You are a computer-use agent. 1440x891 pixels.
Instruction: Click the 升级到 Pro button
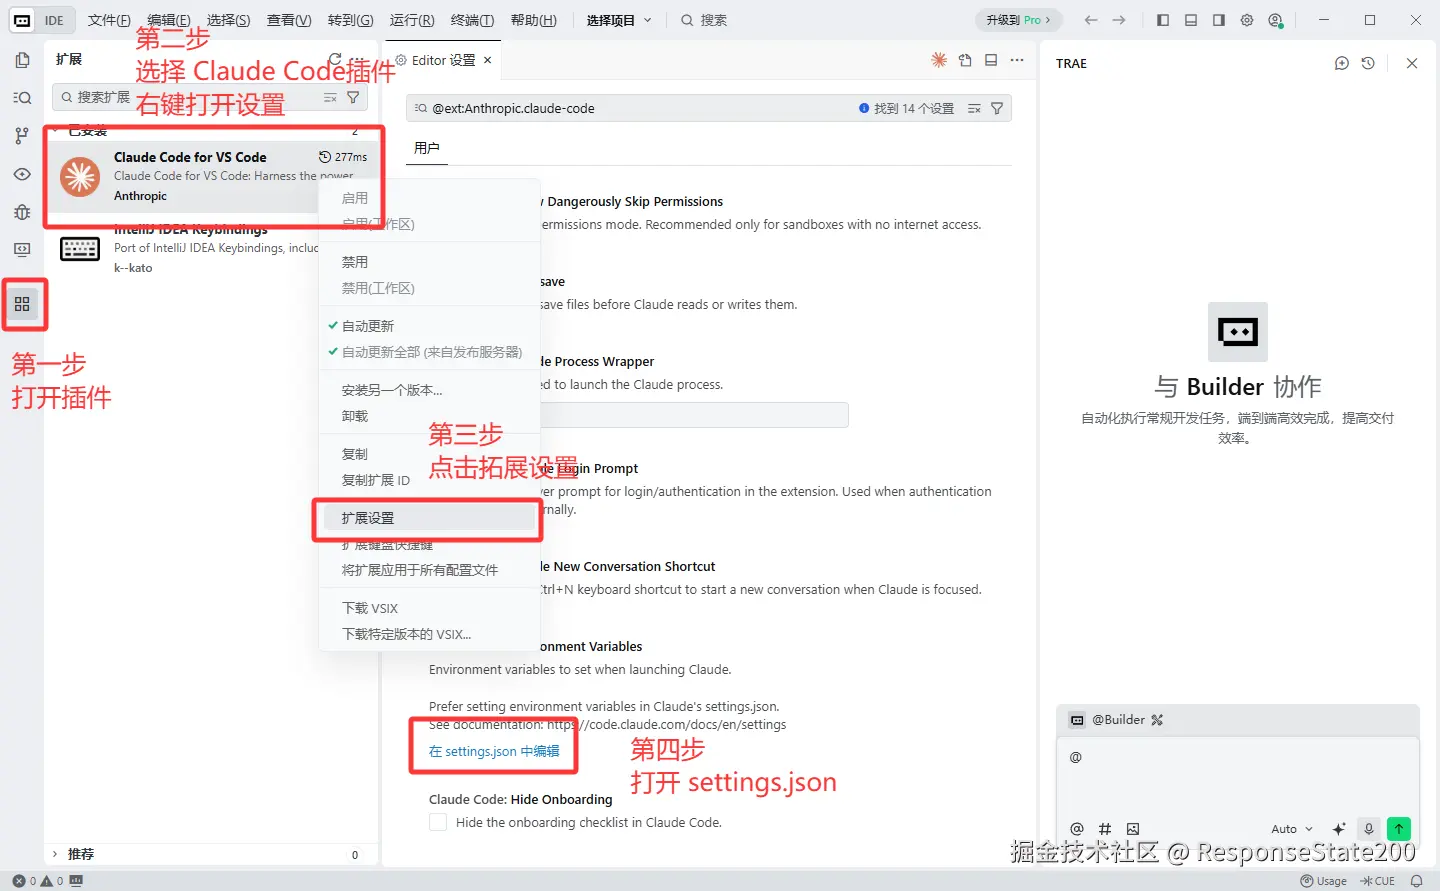click(1018, 20)
